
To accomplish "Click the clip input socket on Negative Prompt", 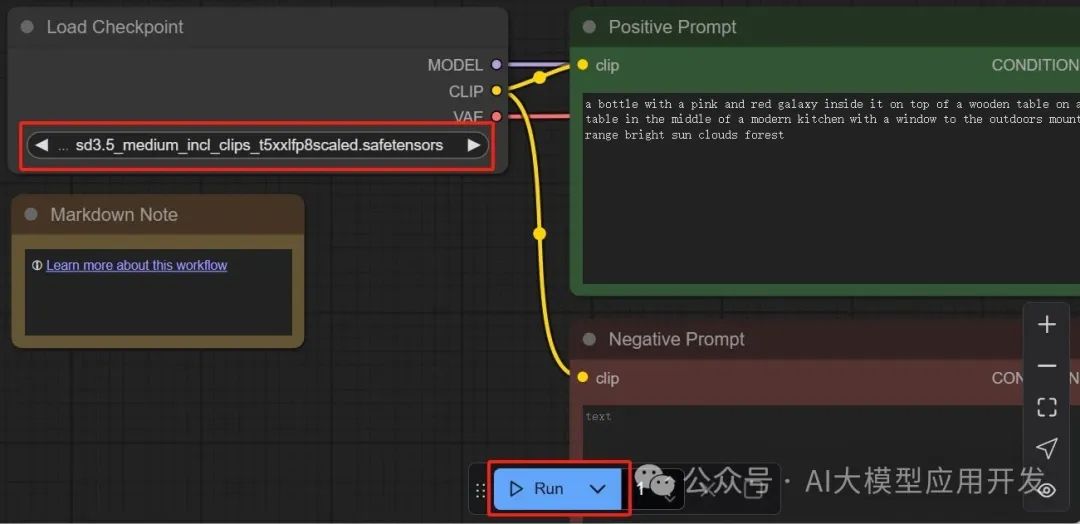I will 583,377.
